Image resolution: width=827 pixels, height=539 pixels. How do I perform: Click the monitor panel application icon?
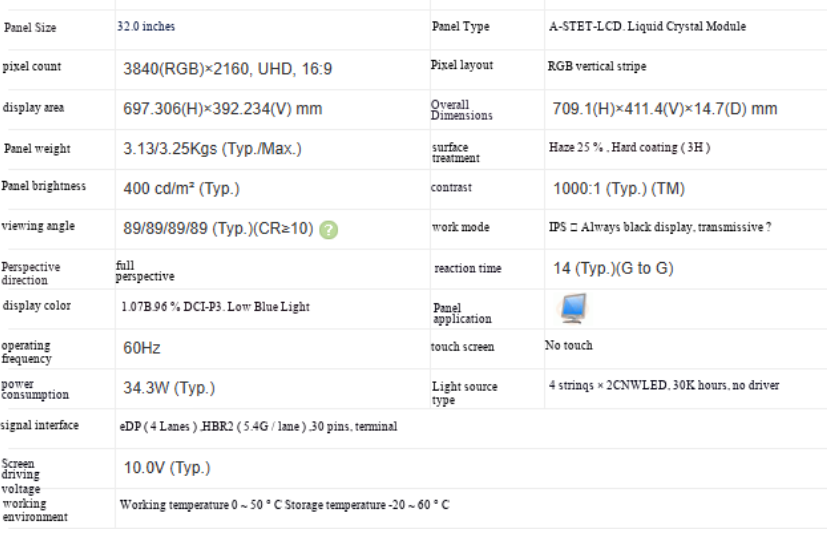573,308
